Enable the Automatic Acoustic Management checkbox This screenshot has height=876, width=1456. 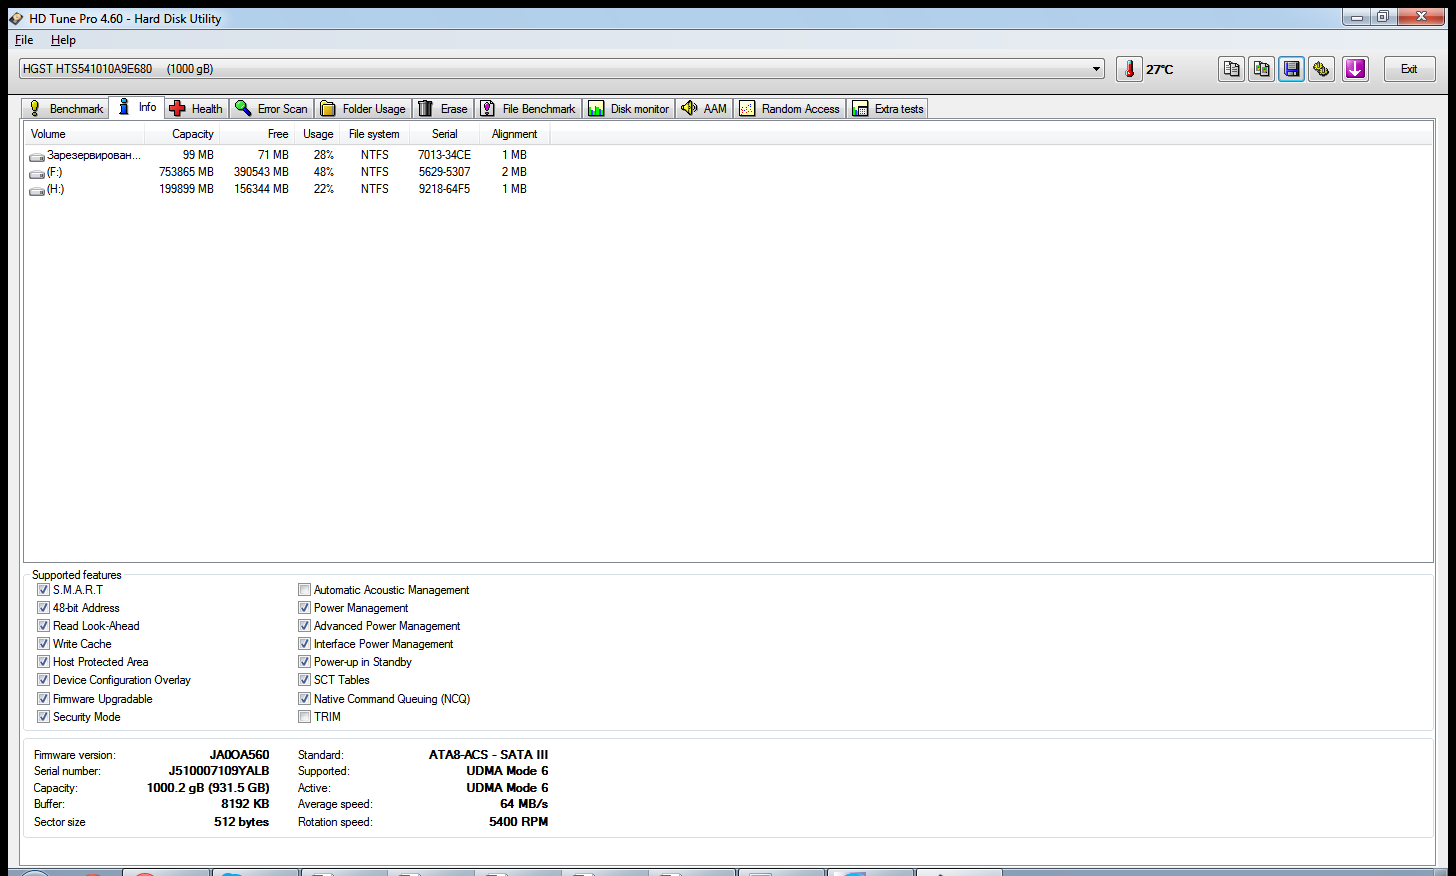tap(304, 590)
